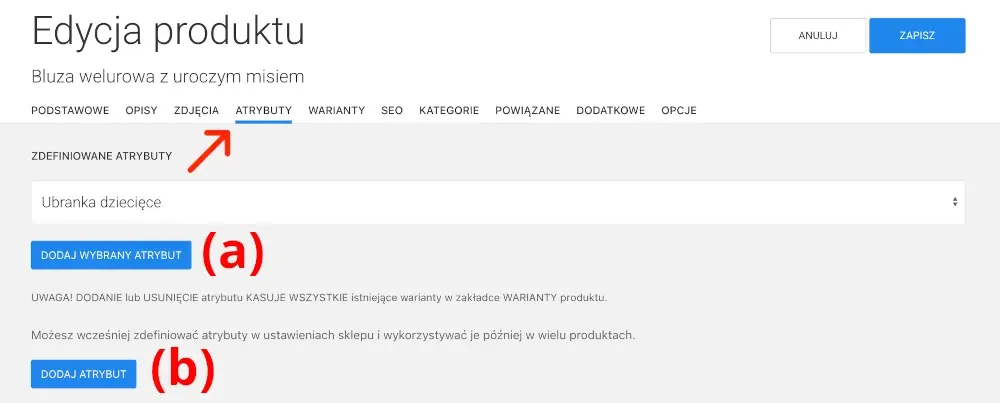The width and height of the screenshot is (1000, 403).
Task: Switch to the OPISY tab
Action: 141,110
